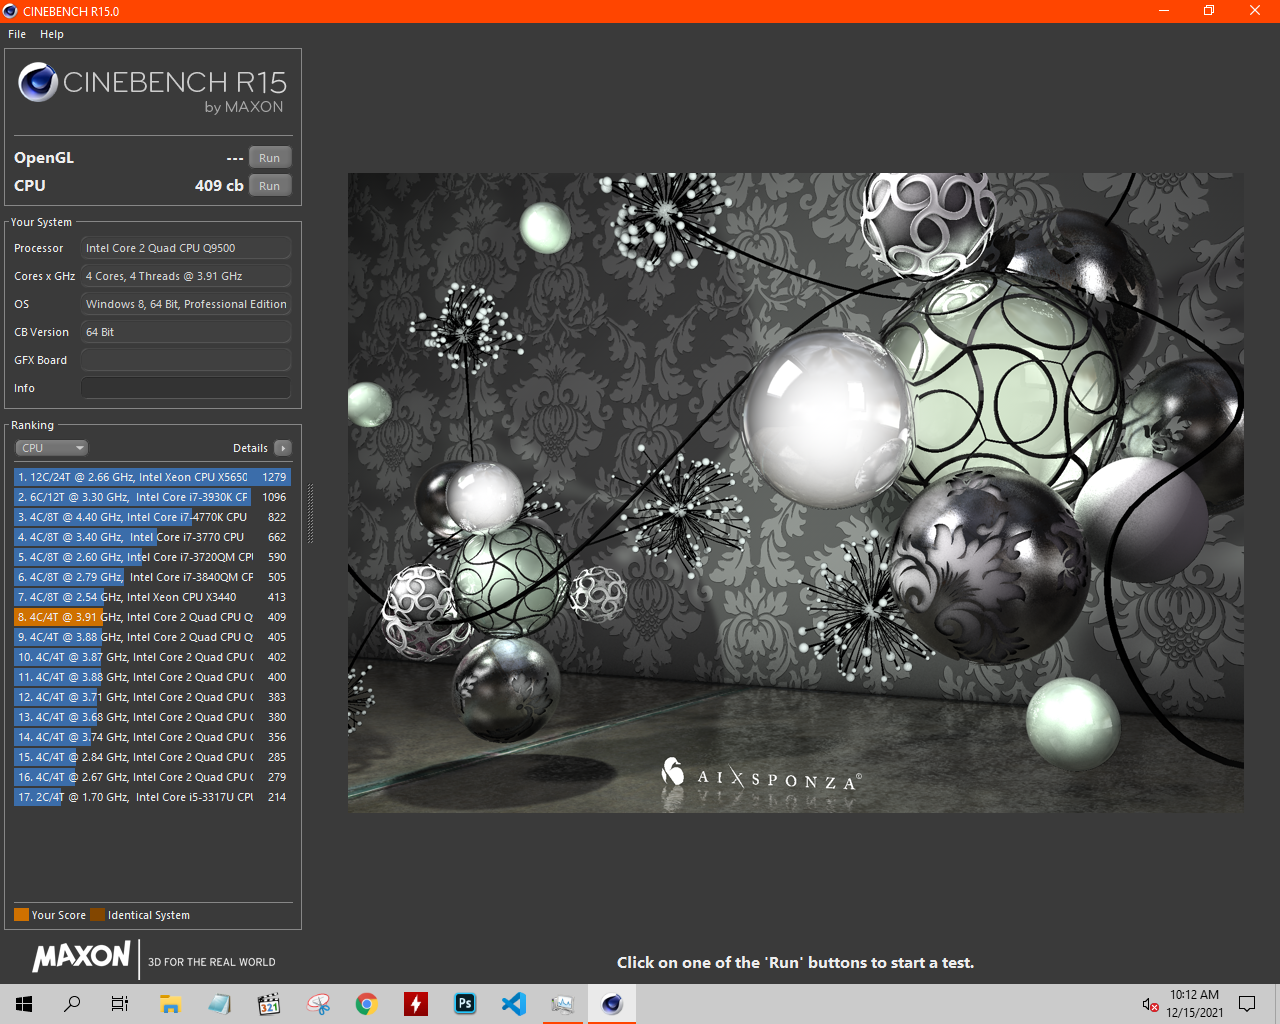Click the rendered benchmark scene image
The image size is (1280, 1024).
tap(795, 492)
